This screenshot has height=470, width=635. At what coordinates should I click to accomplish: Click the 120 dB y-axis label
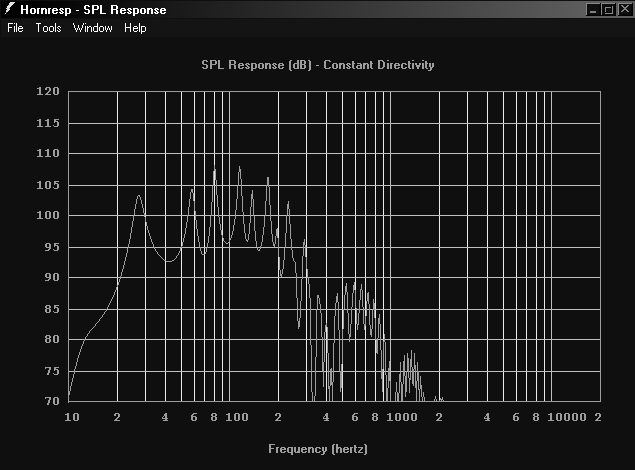(x=48, y=91)
